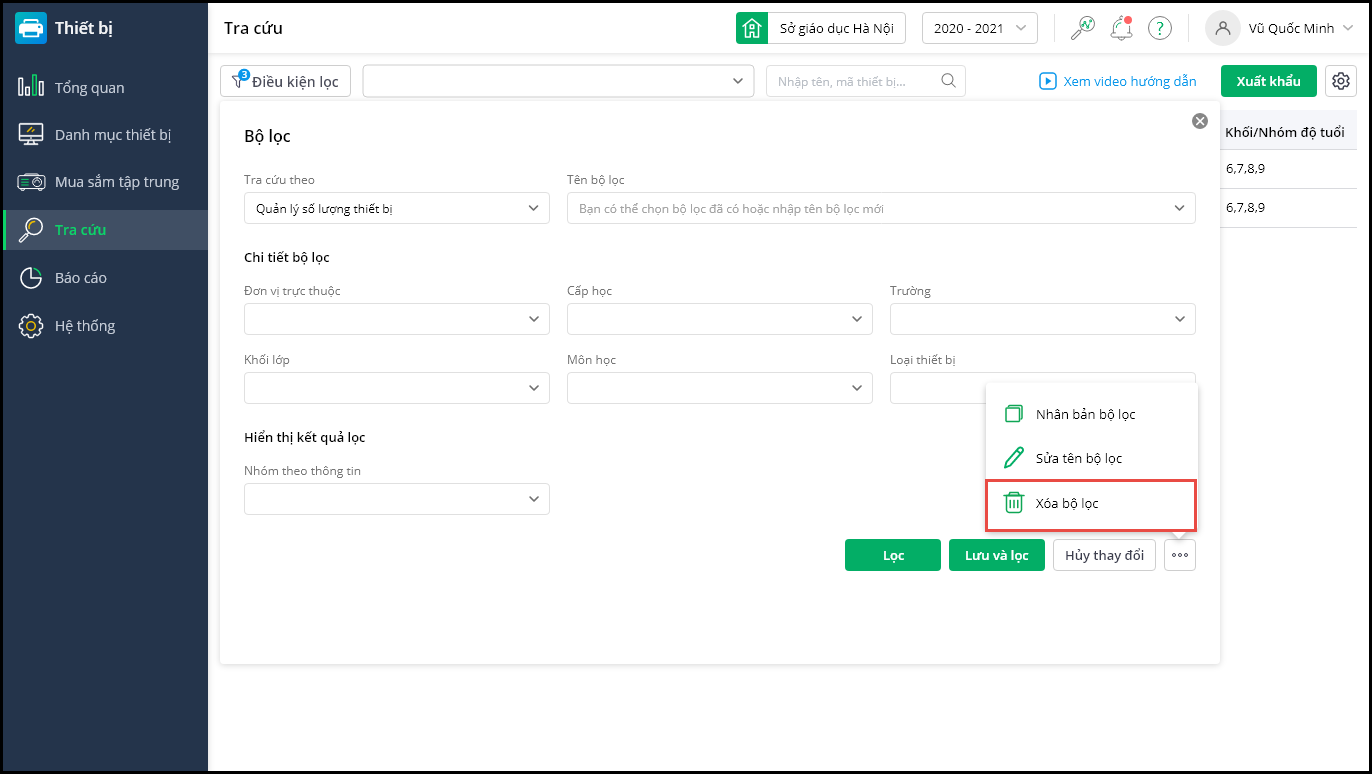The height and width of the screenshot is (774, 1372).
Task: Open the three-dots more options button
Action: click(1180, 555)
